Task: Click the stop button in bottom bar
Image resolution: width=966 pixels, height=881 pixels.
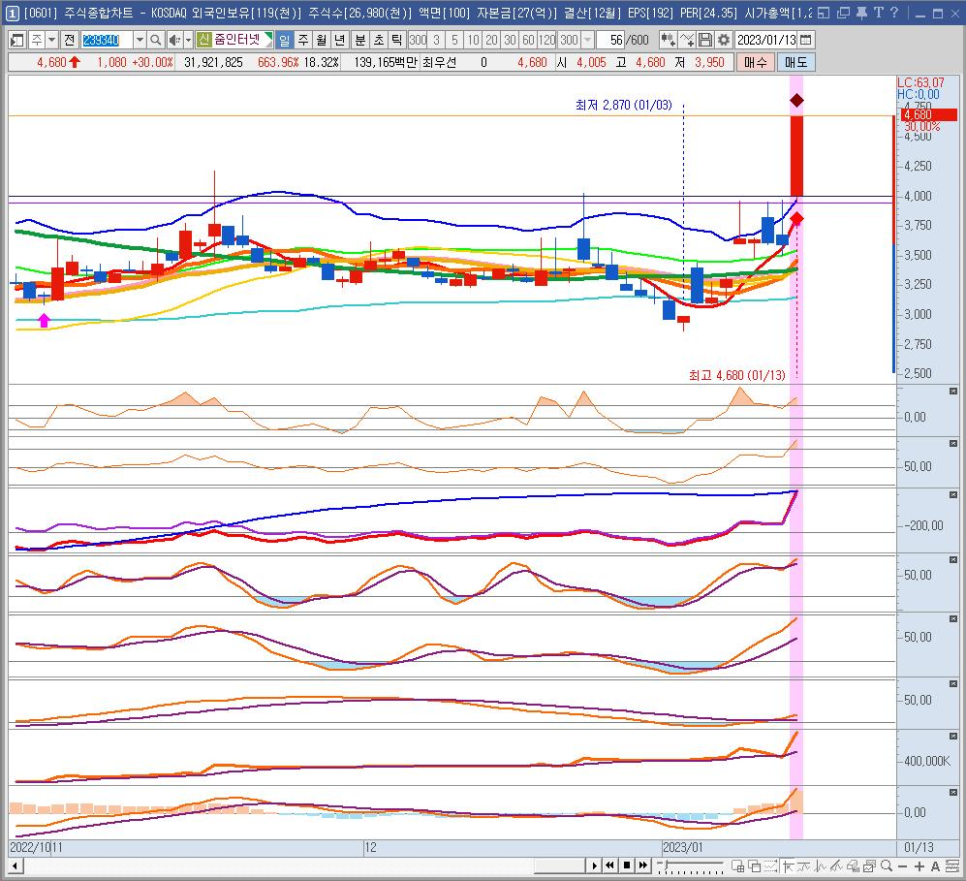Action: [x=627, y=866]
